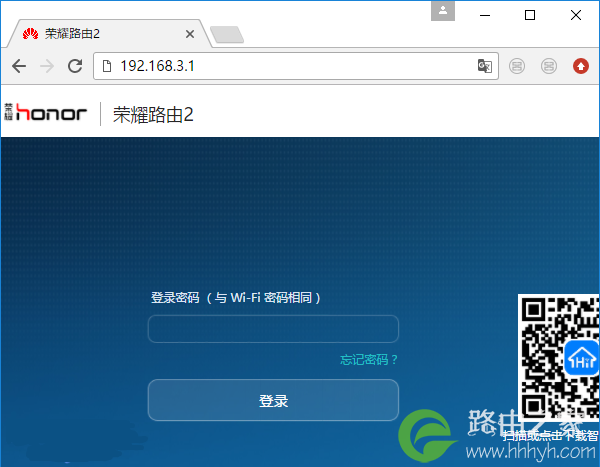This screenshot has width=600, height=467.
Task: Click the 登录 button
Action: click(x=273, y=400)
